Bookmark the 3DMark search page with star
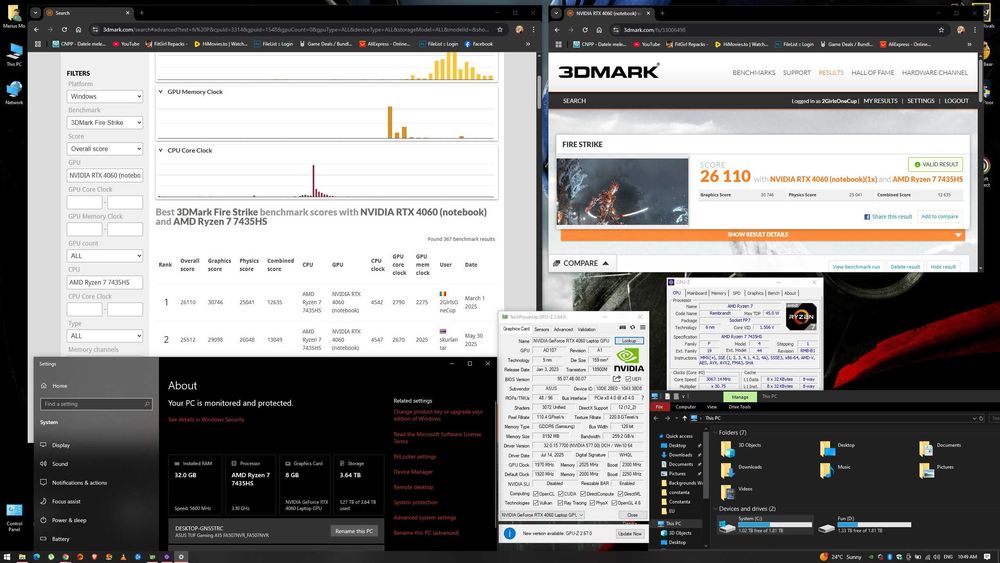The height and width of the screenshot is (563, 1000). coord(500,29)
